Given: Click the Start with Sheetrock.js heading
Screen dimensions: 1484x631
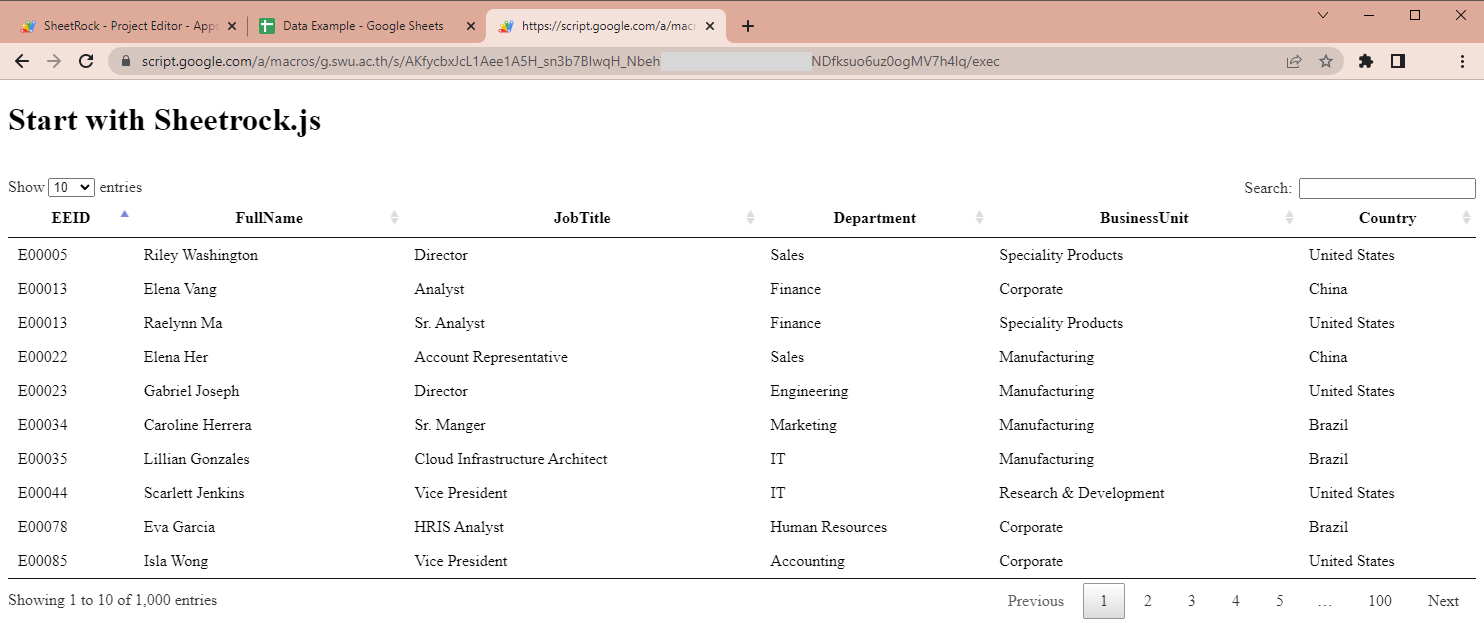Looking at the screenshot, I should pyautogui.click(x=164, y=120).
